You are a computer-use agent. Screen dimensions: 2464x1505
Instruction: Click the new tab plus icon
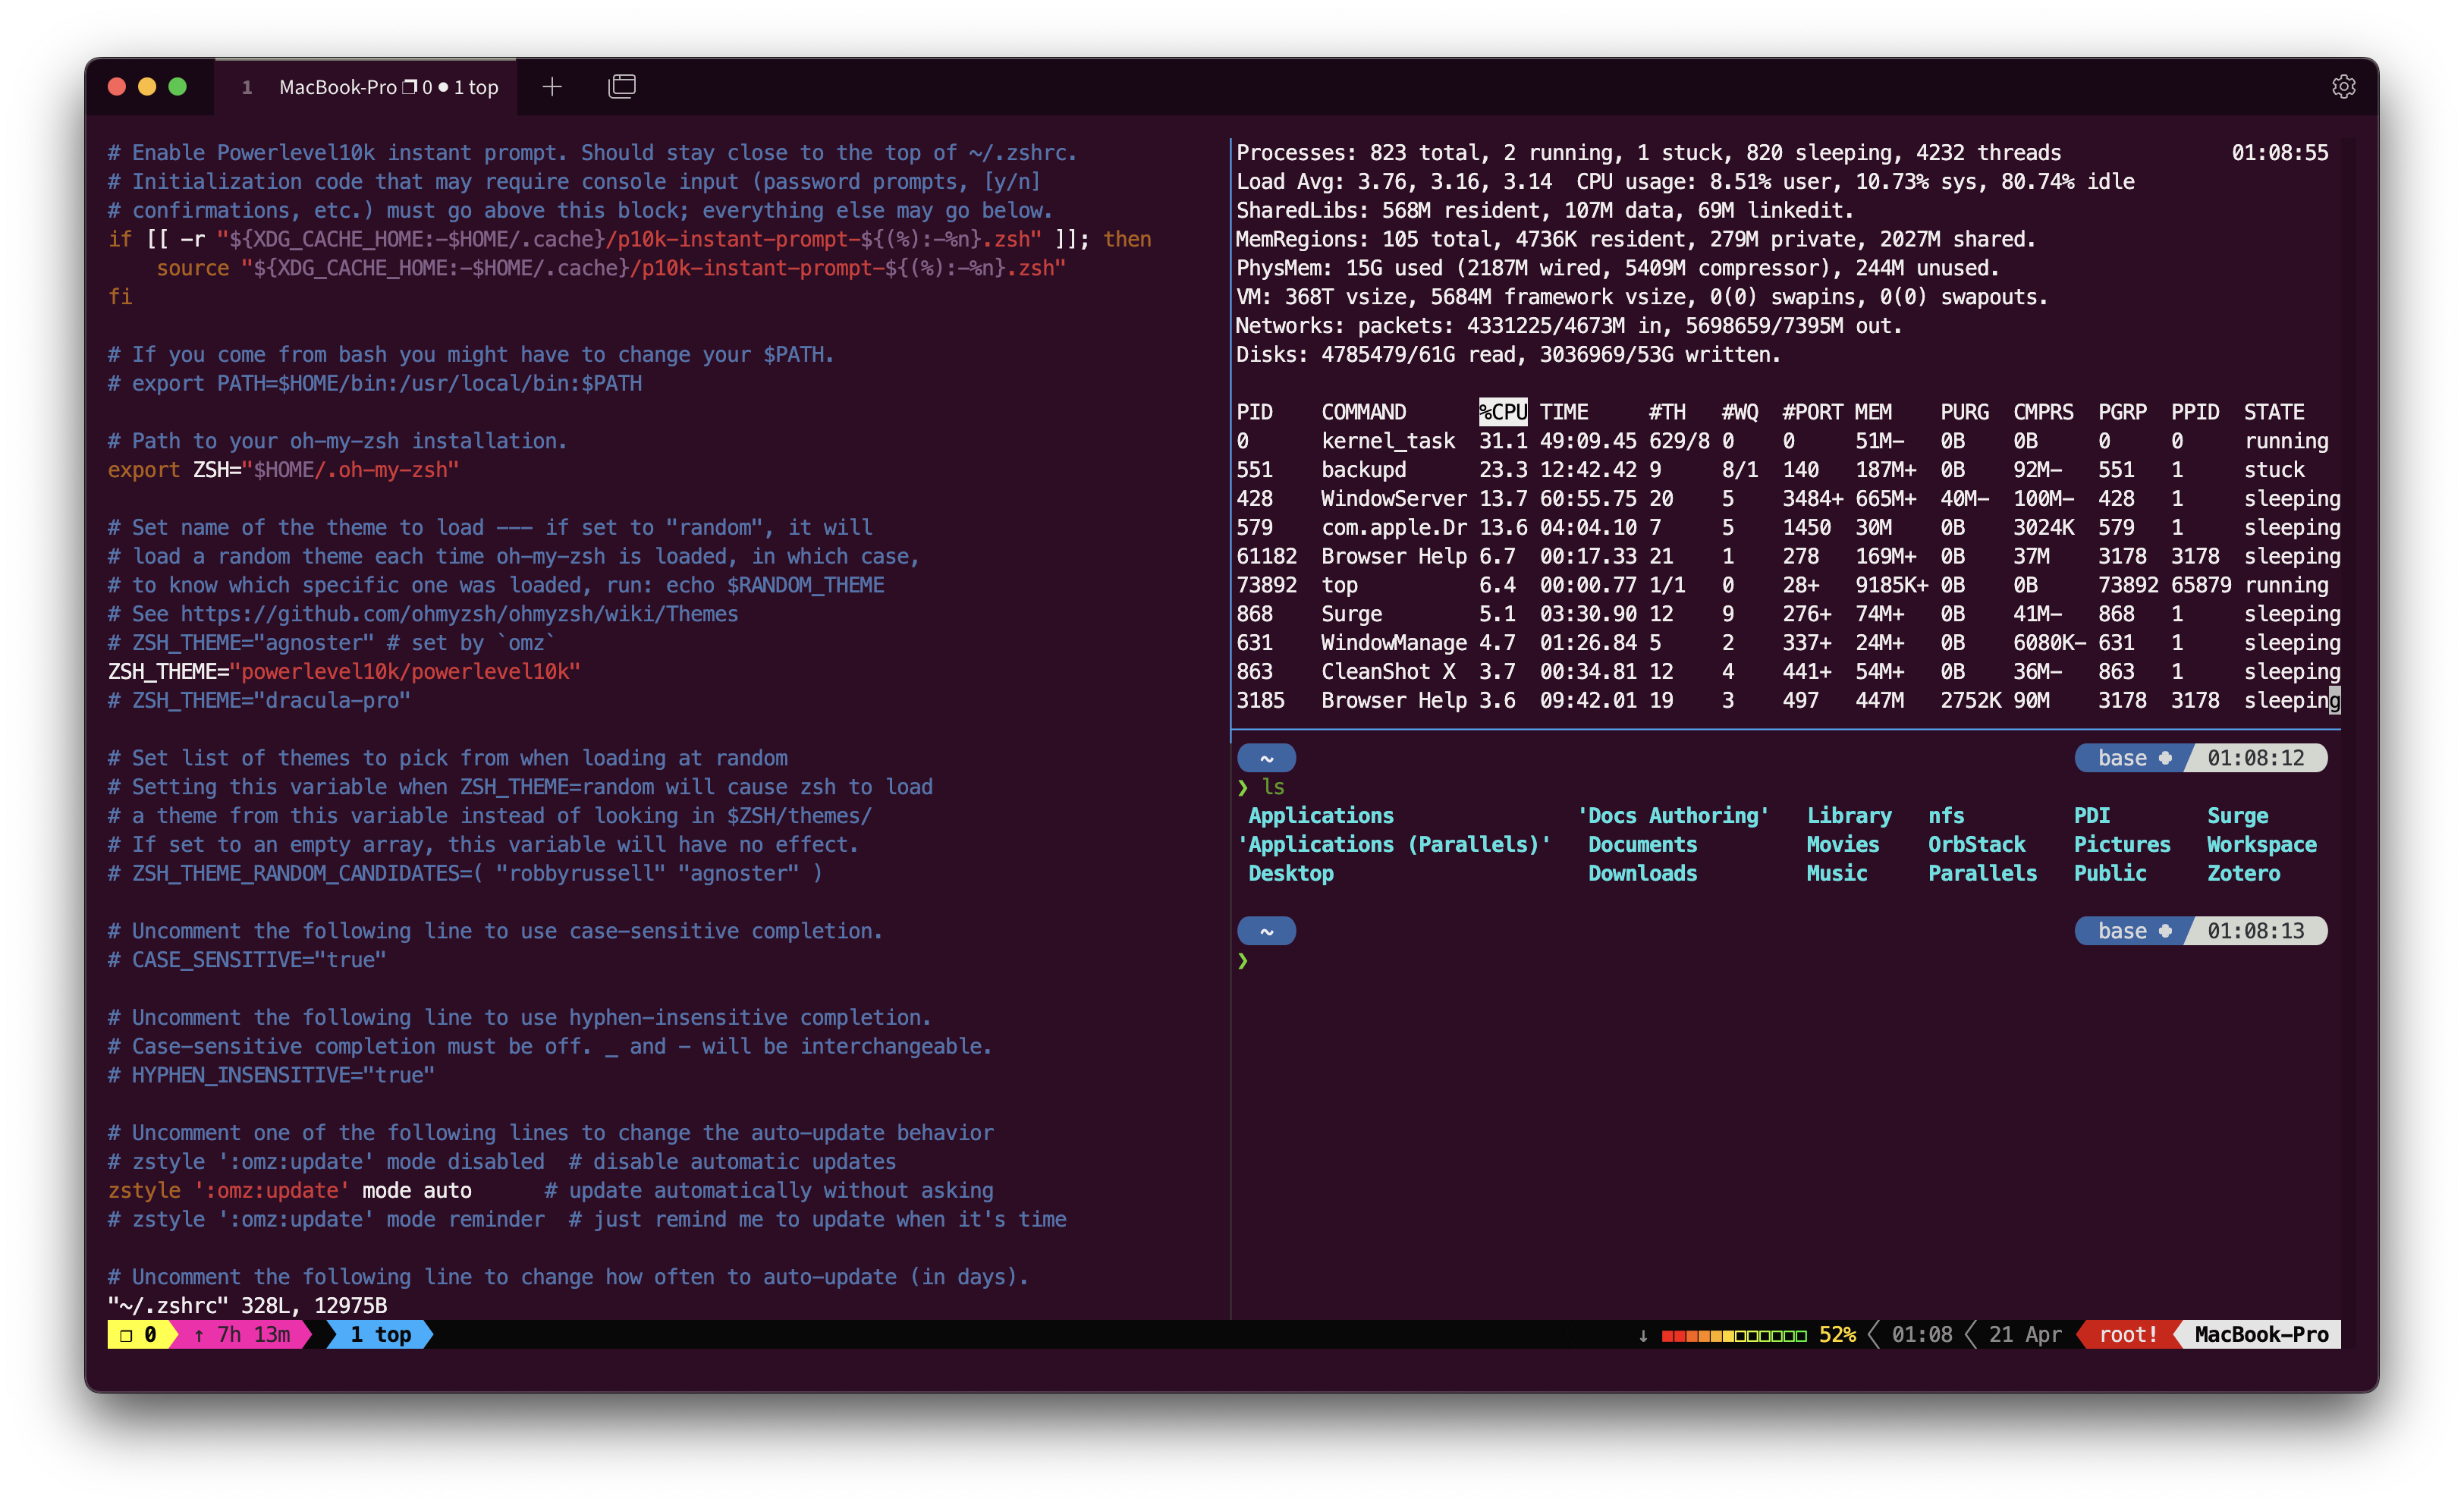point(552,87)
